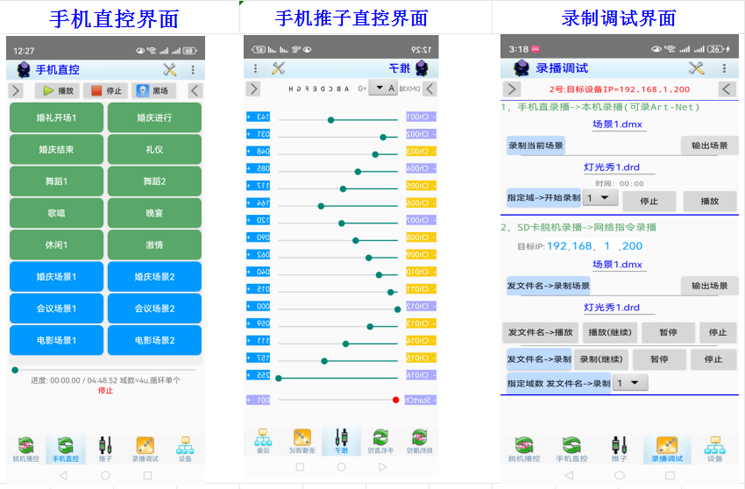Tap the 黑场 blackout button

(152, 91)
